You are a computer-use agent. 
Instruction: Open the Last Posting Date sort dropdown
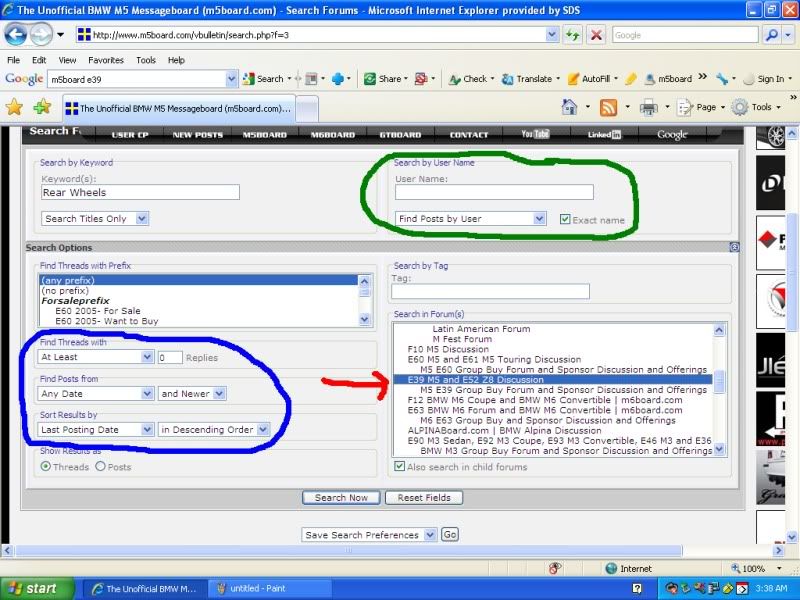pyautogui.click(x=95, y=430)
